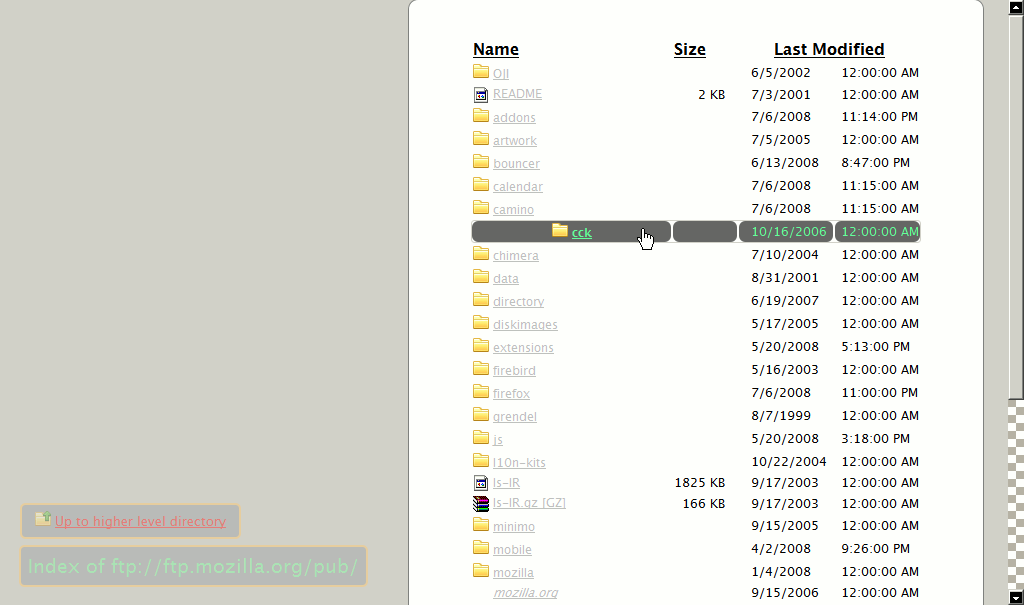This screenshot has width=1024, height=605.
Task: Open the diskimages directory link
Action: (525, 325)
